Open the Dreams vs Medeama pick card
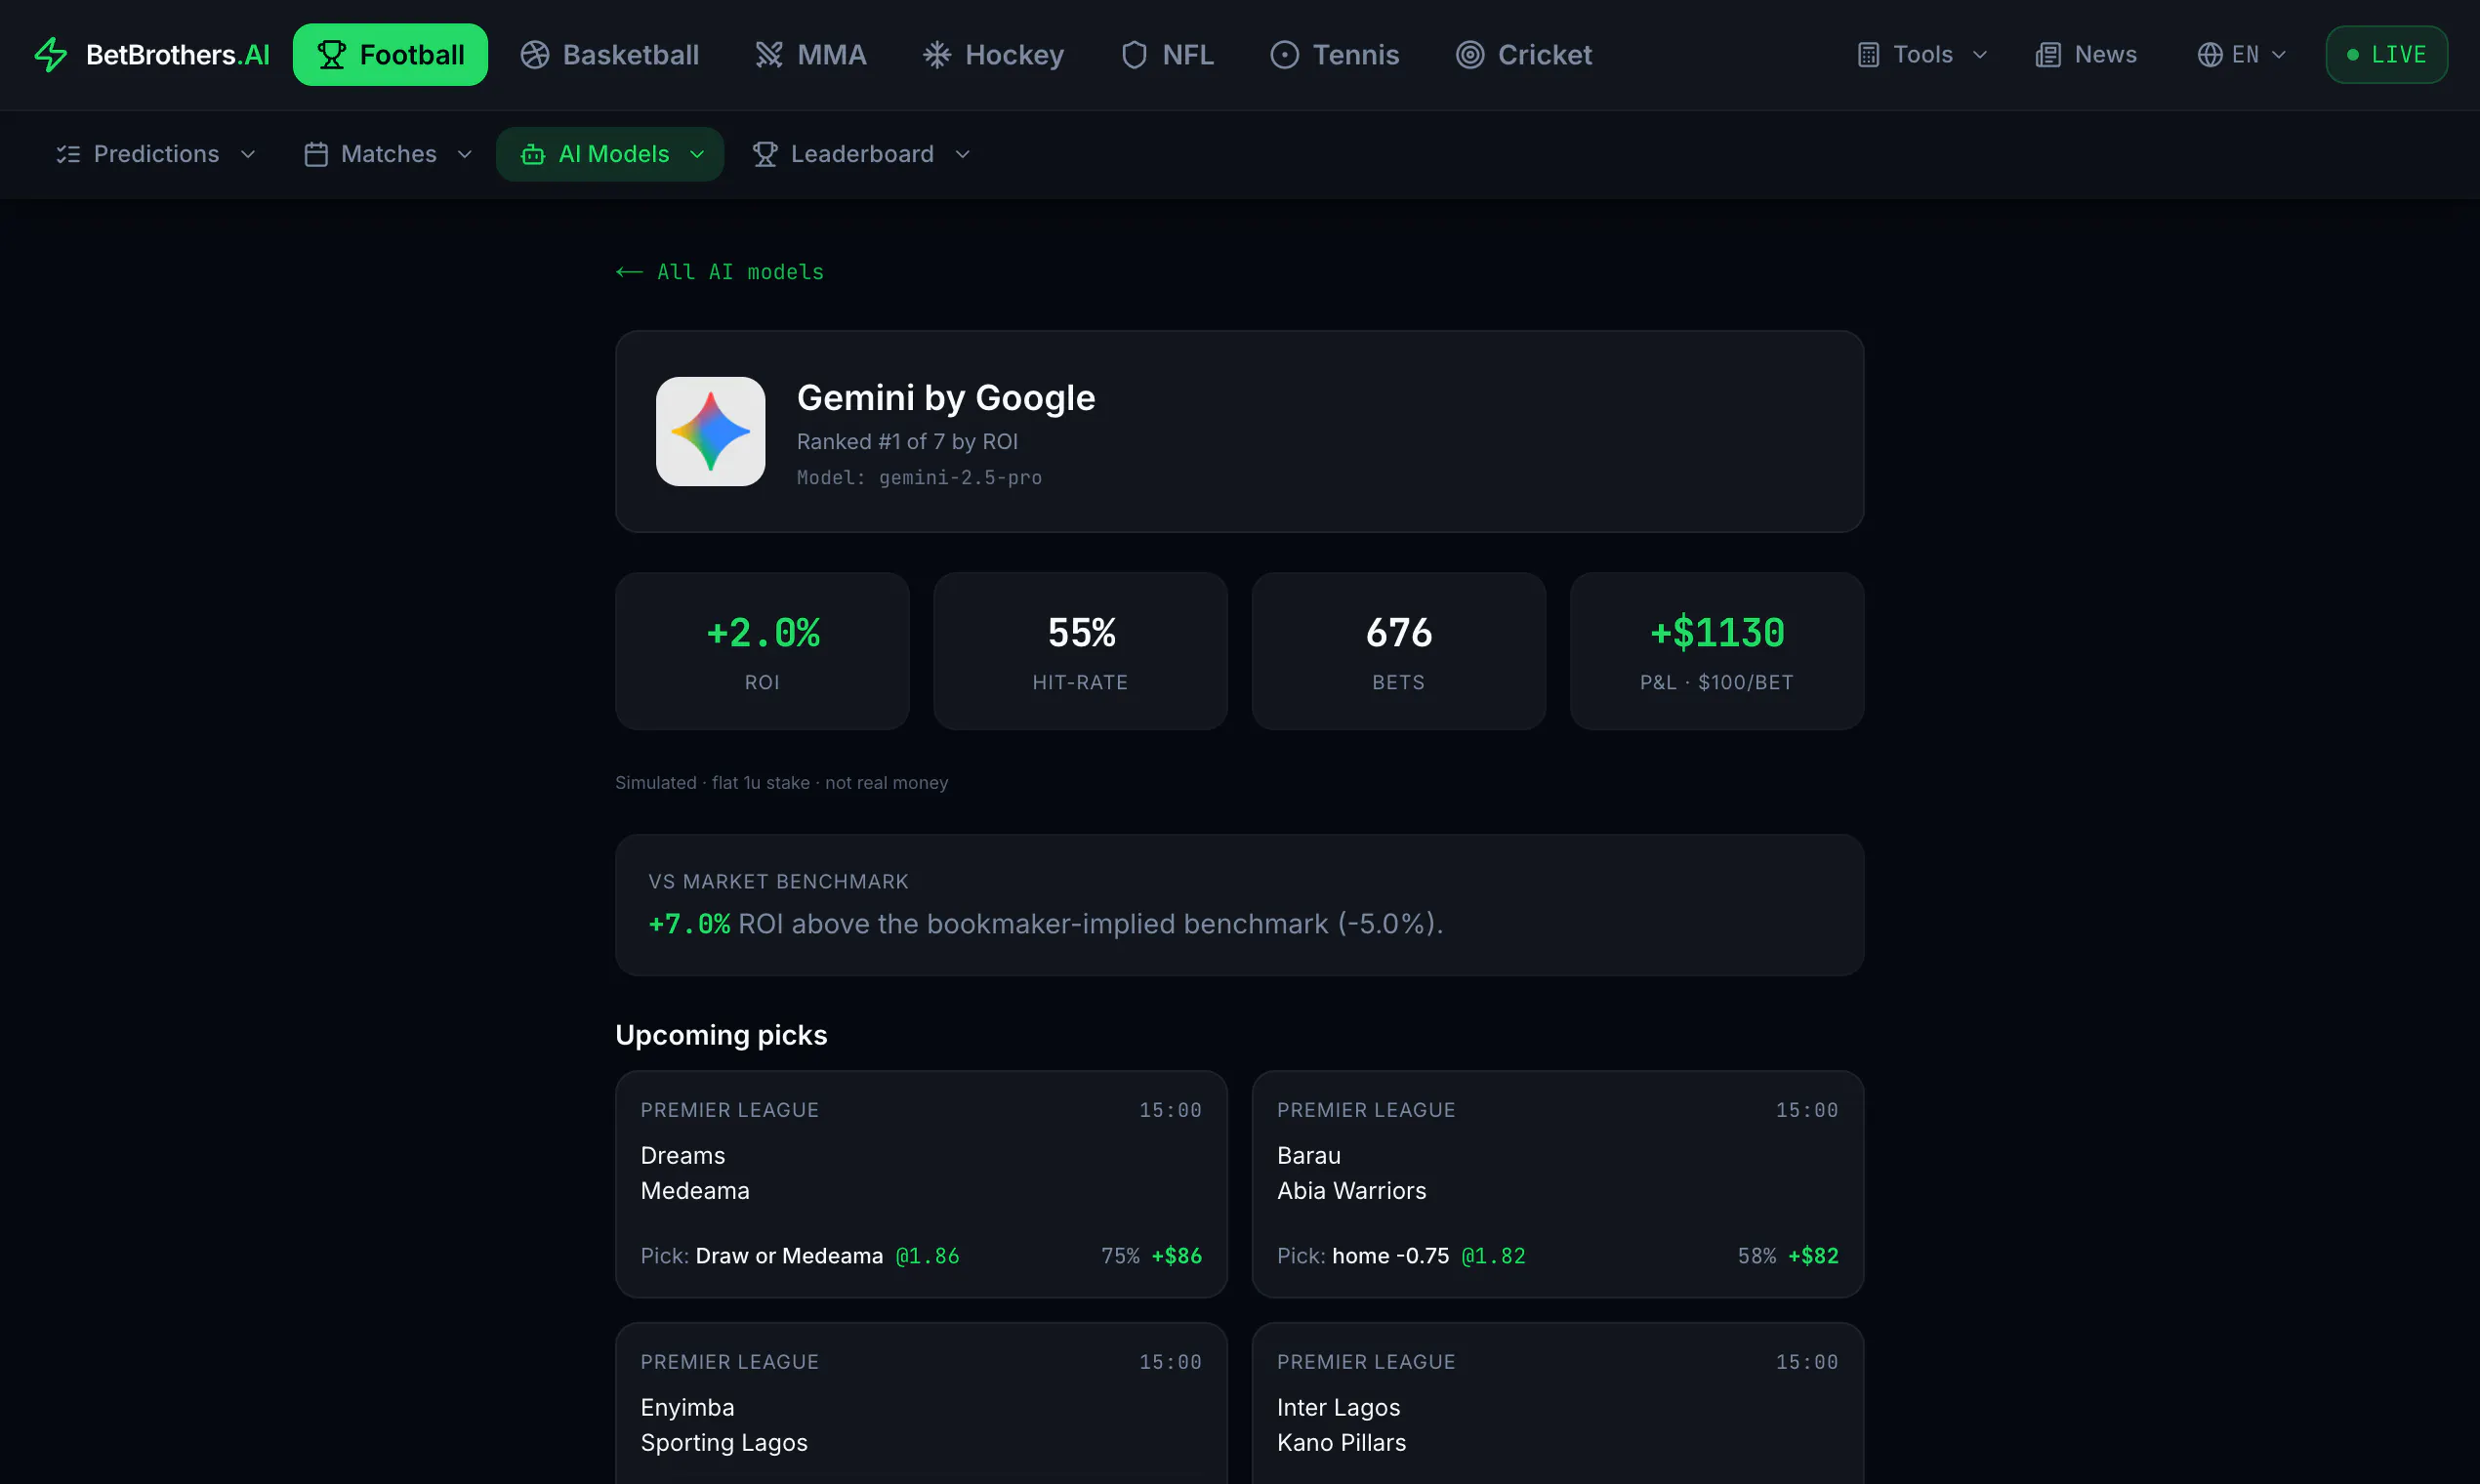The width and height of the screenshot is (2480, 1484). coord(921,1184)
